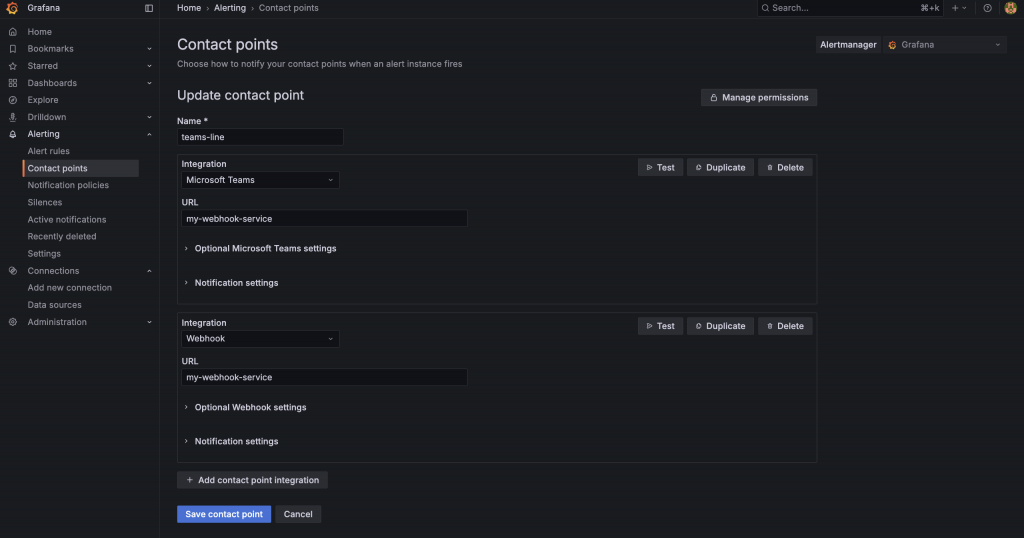Viewport: 1024px width, 538px height.
Task: Open Notification policies in sidebar
Action: point(68,185)
